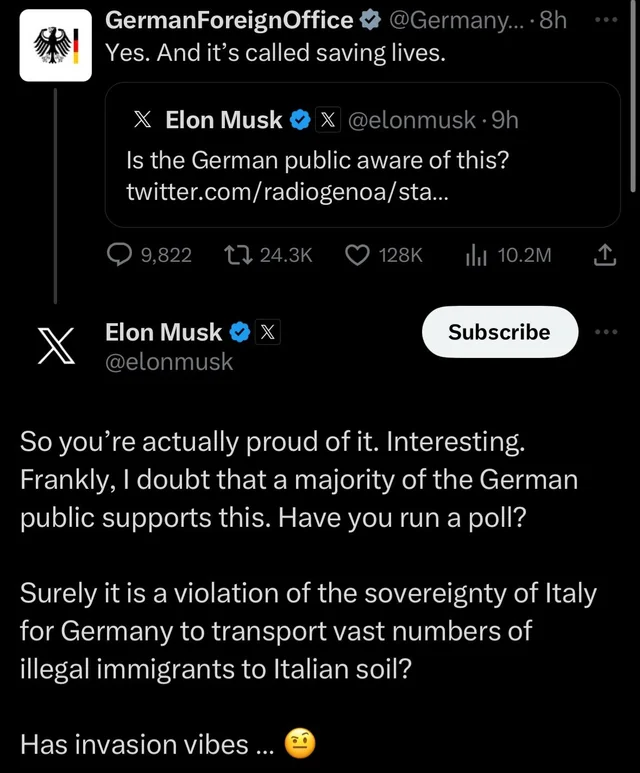The height and width of the screenshot is (773, 640).
Task: Open the @elonmusk handle under Elon Musk
Action: pos(169,362)
